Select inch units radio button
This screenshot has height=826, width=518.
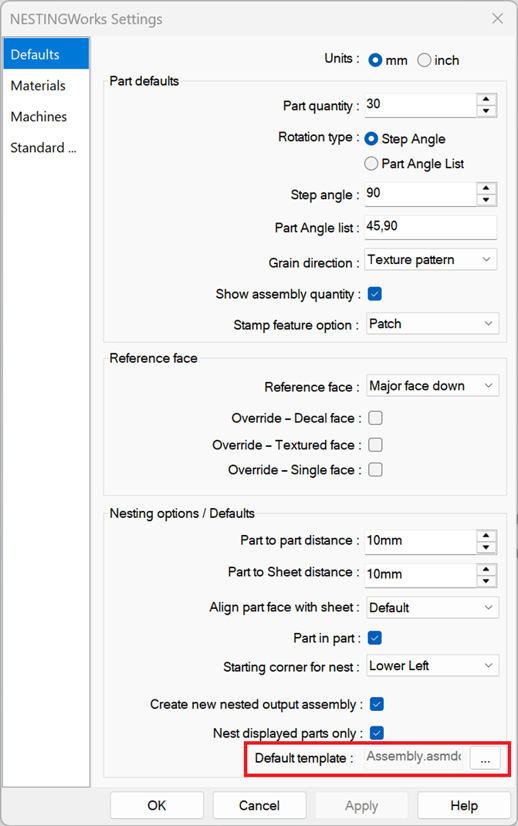pyautogui.click(x=424, y=60)
